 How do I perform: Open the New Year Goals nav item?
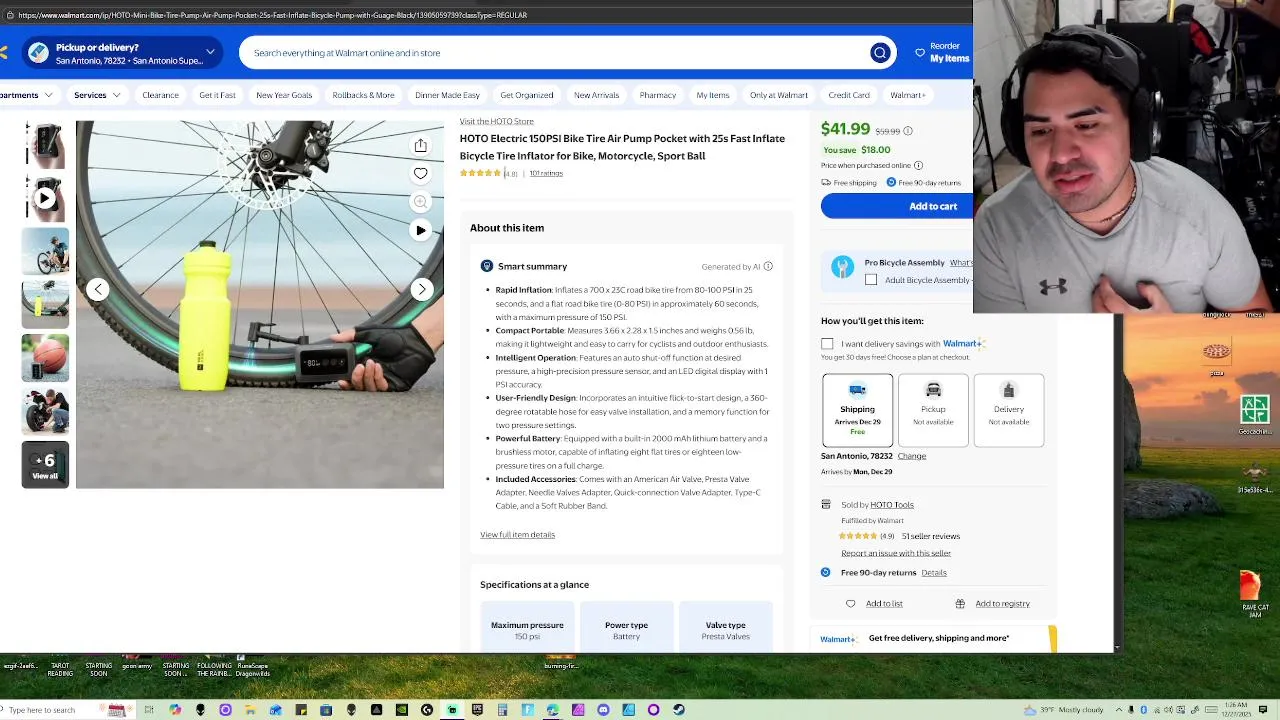(x=284, y=95)
